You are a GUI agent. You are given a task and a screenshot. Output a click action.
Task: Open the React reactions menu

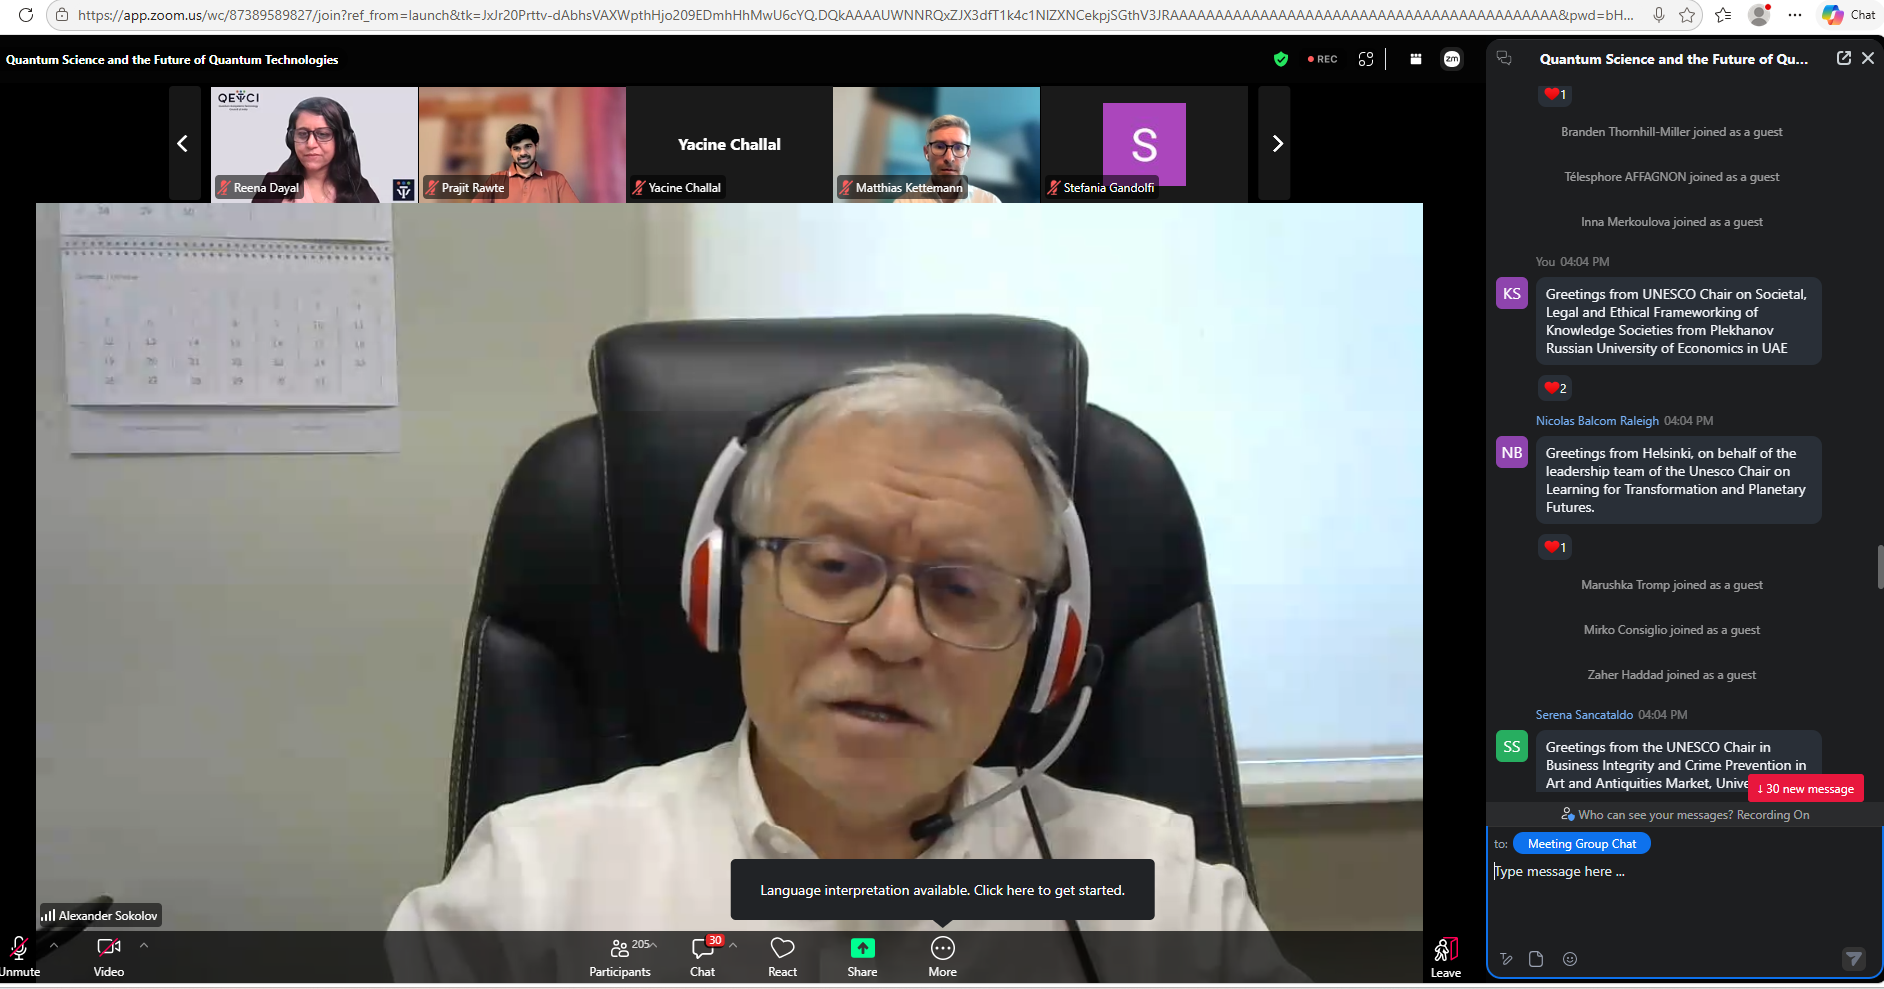(783, 956)
